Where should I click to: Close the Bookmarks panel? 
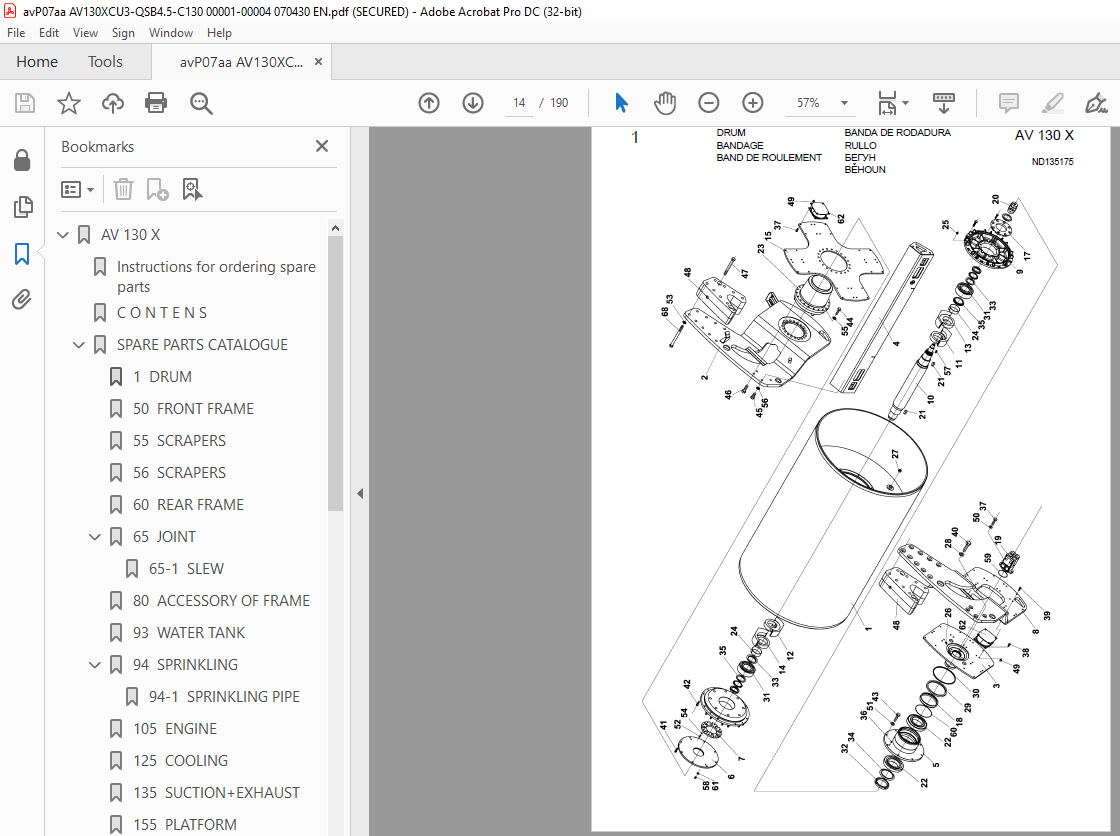pos(322,146)
